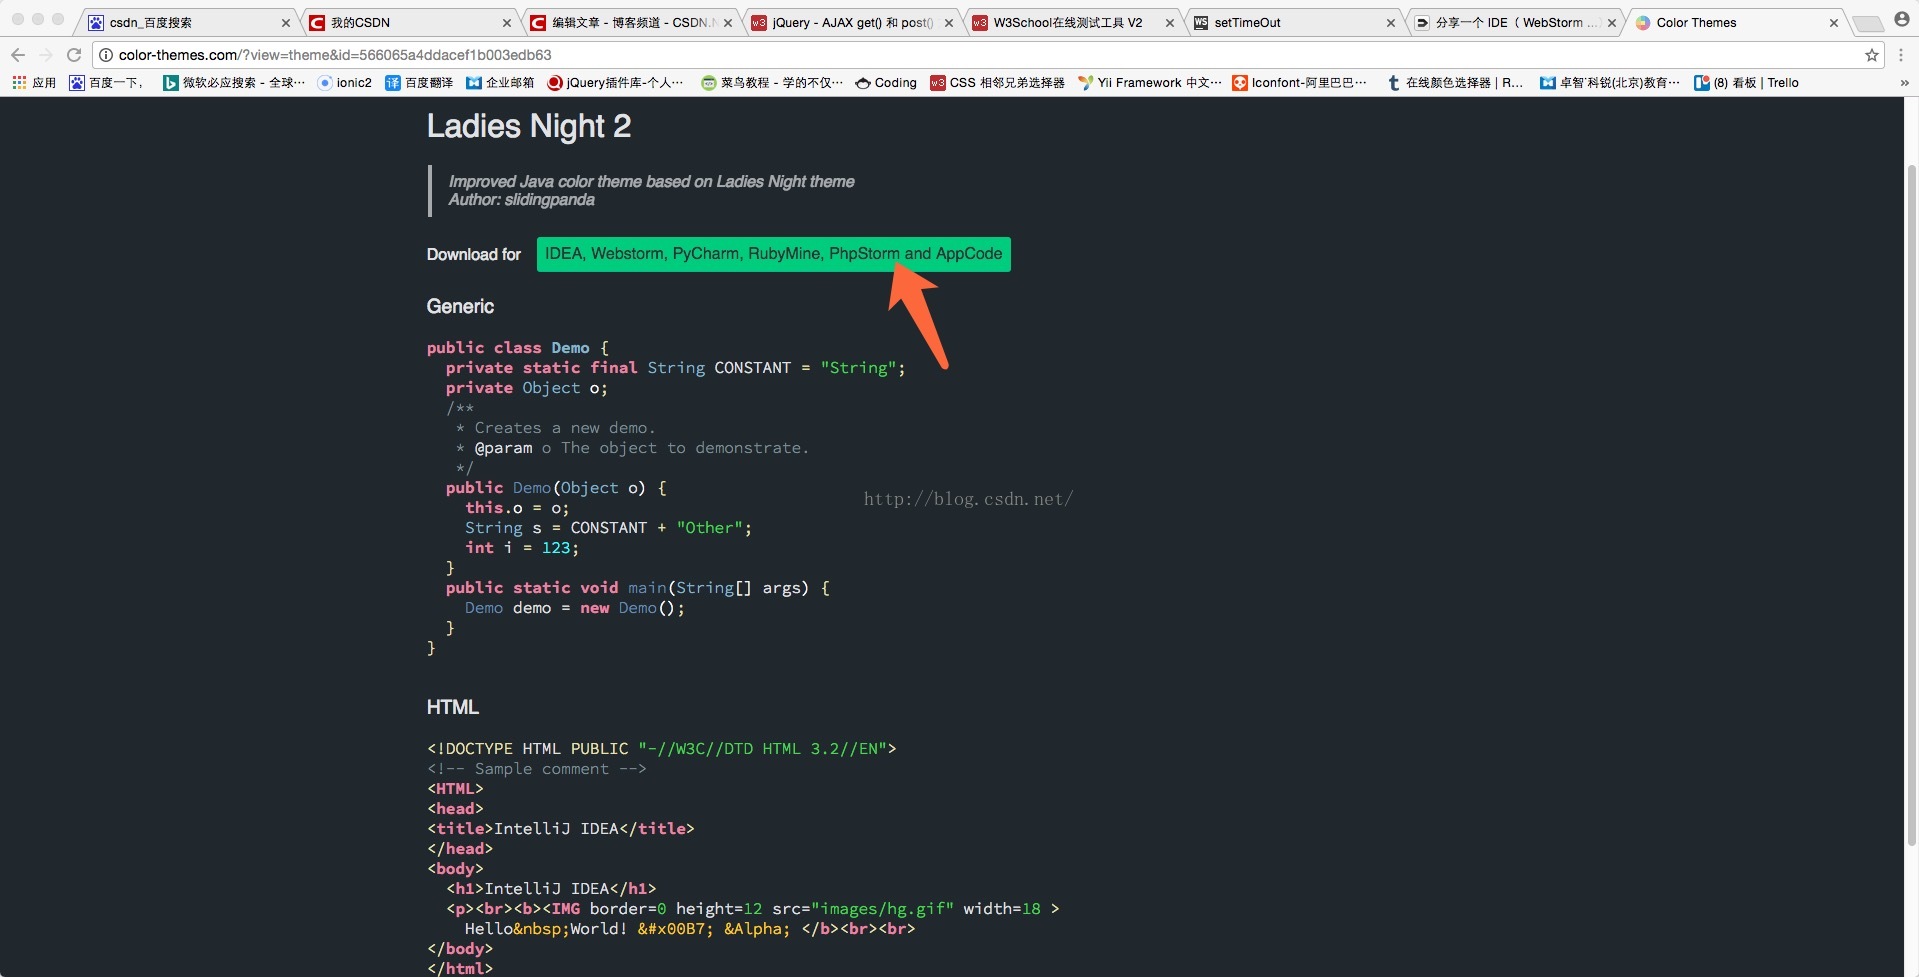Click the browser forward arrow
The width and height of the screenshot is (1919, 977).
point(45,55)
